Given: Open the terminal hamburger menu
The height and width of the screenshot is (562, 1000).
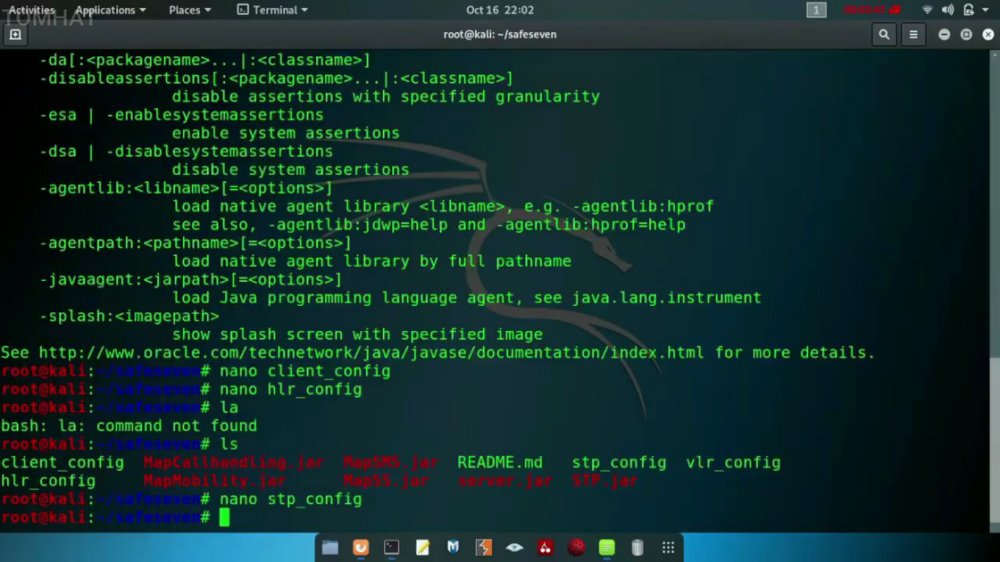Looking at the screenshot, I should [x=913, y=34].
